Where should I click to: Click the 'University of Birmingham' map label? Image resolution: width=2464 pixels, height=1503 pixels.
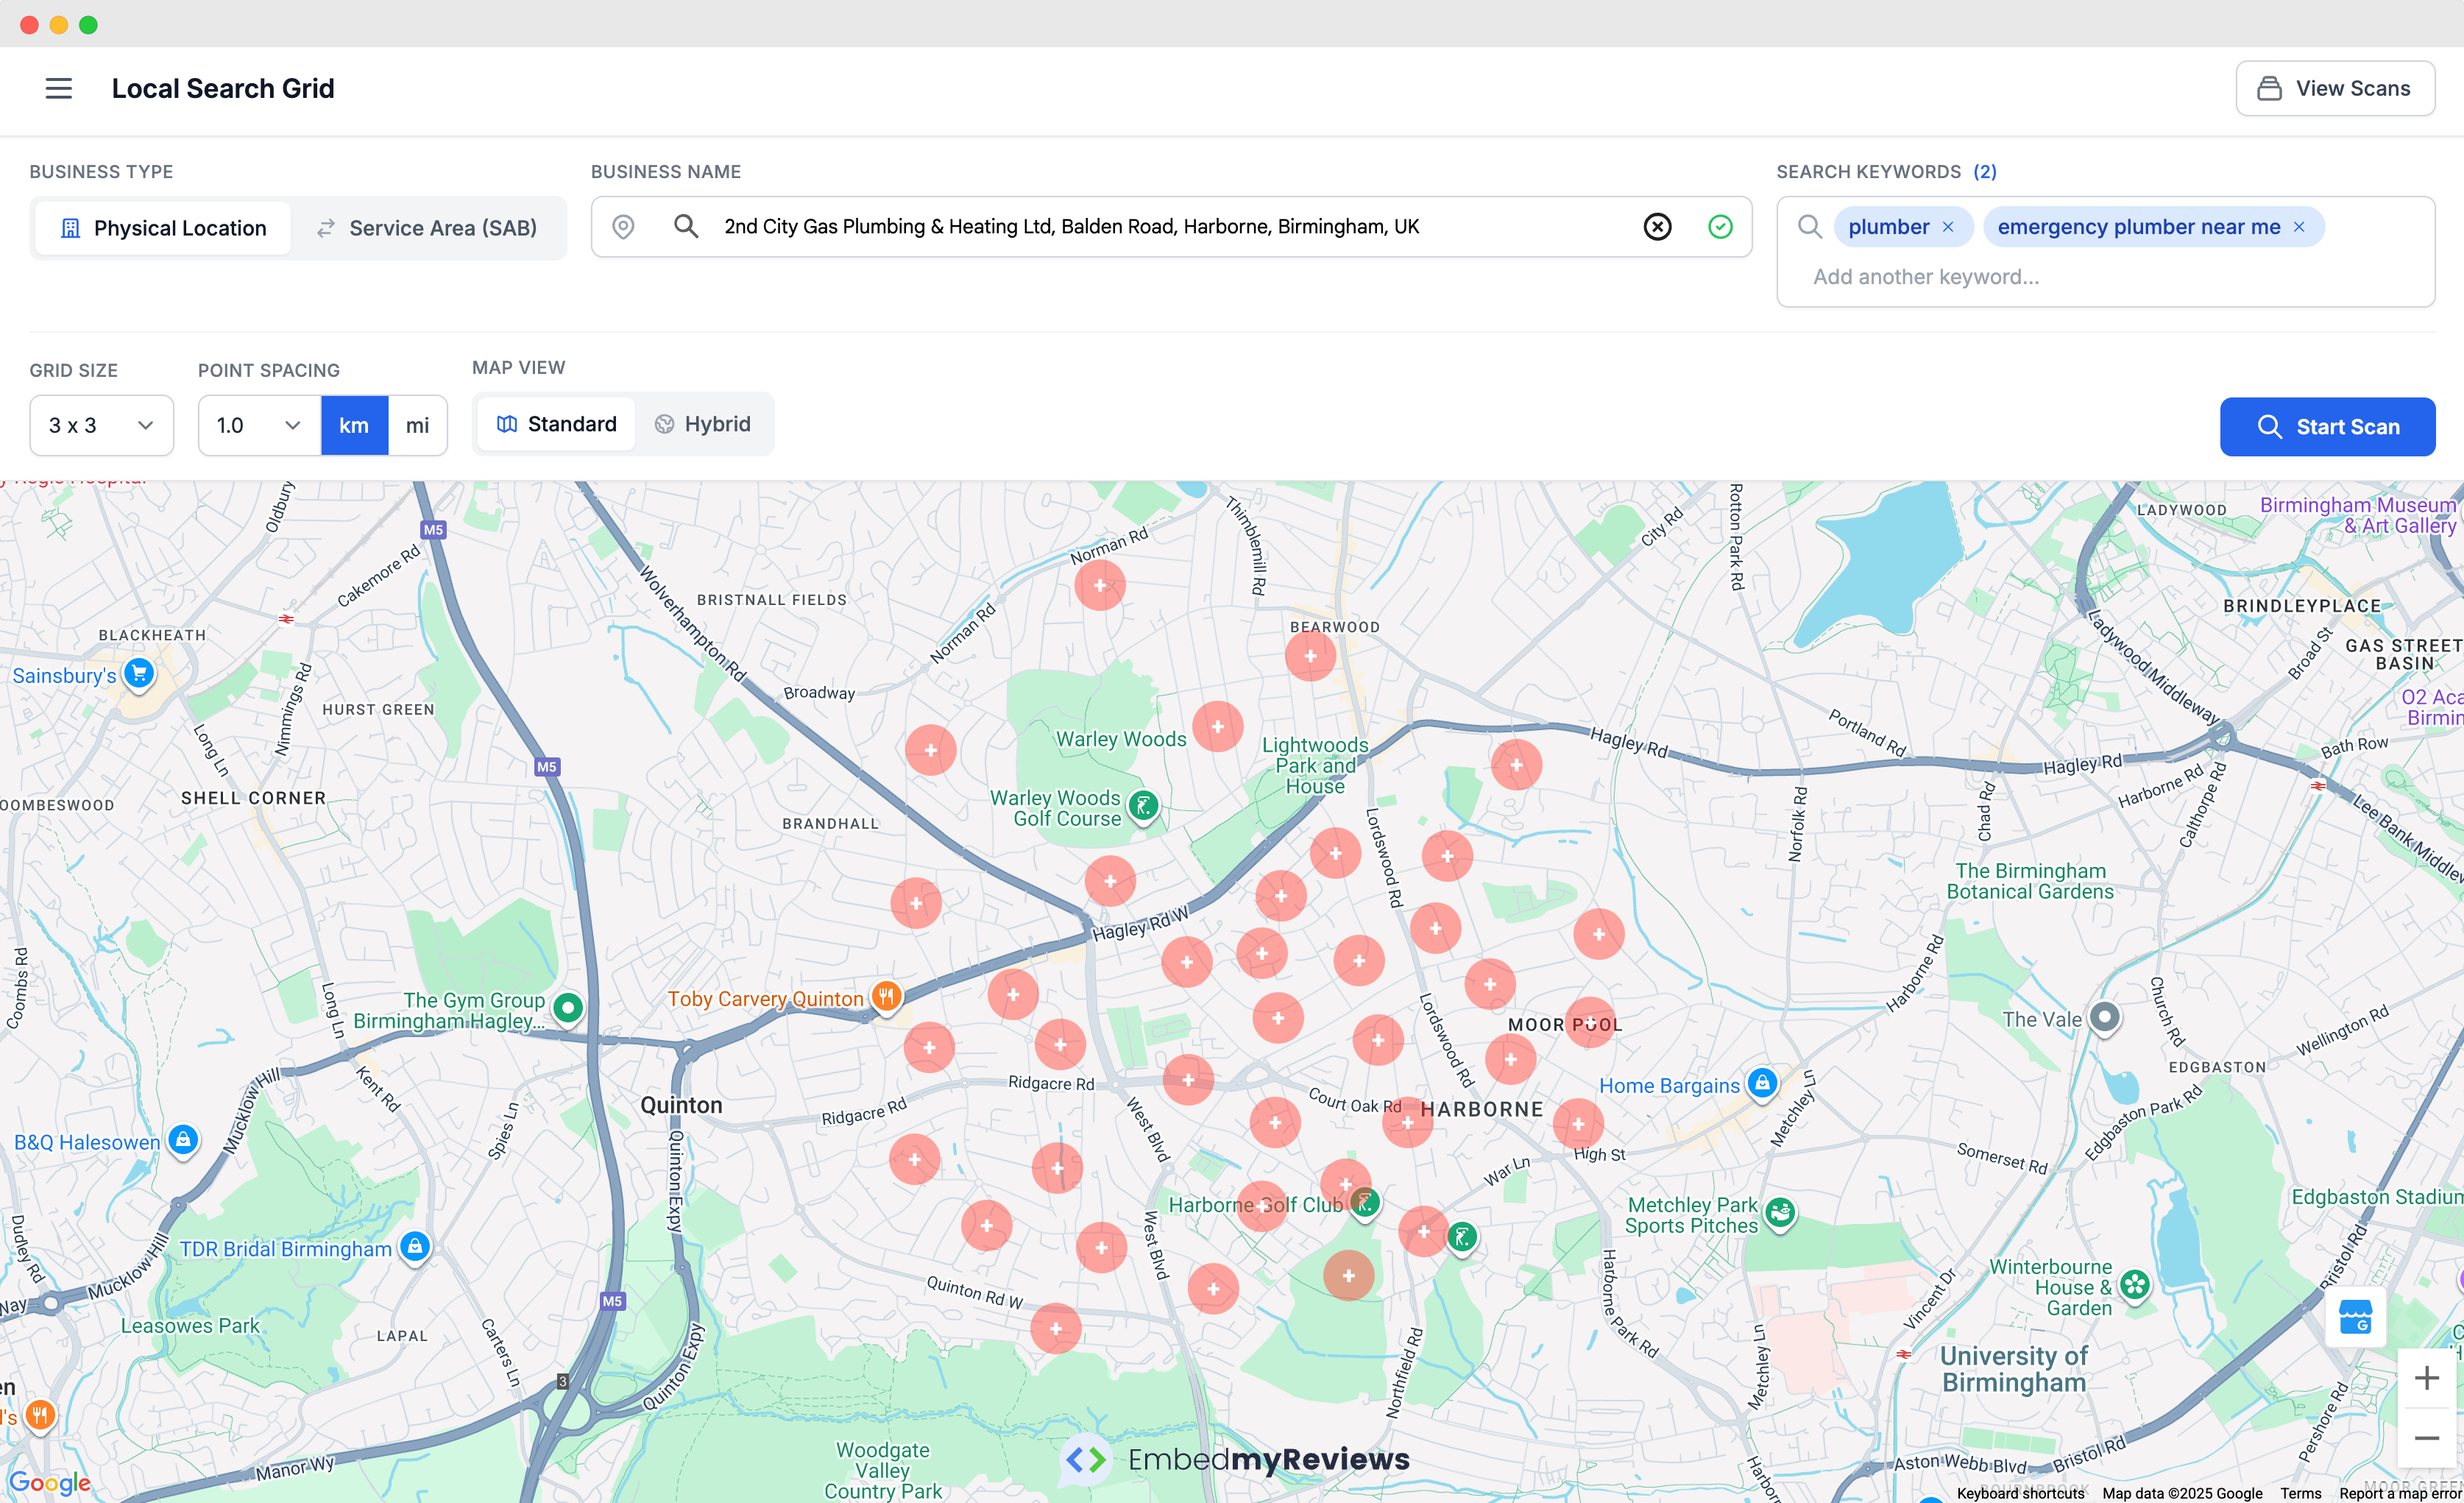pos(2014,1369)
